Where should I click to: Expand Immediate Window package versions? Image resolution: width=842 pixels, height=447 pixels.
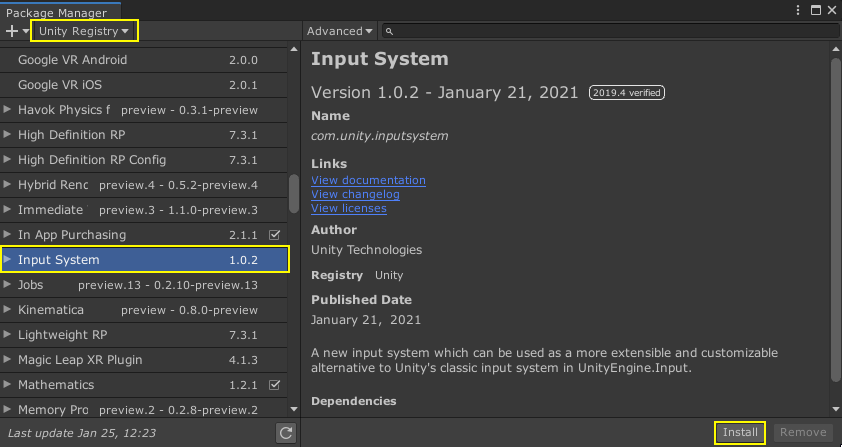tap(7, 210)
